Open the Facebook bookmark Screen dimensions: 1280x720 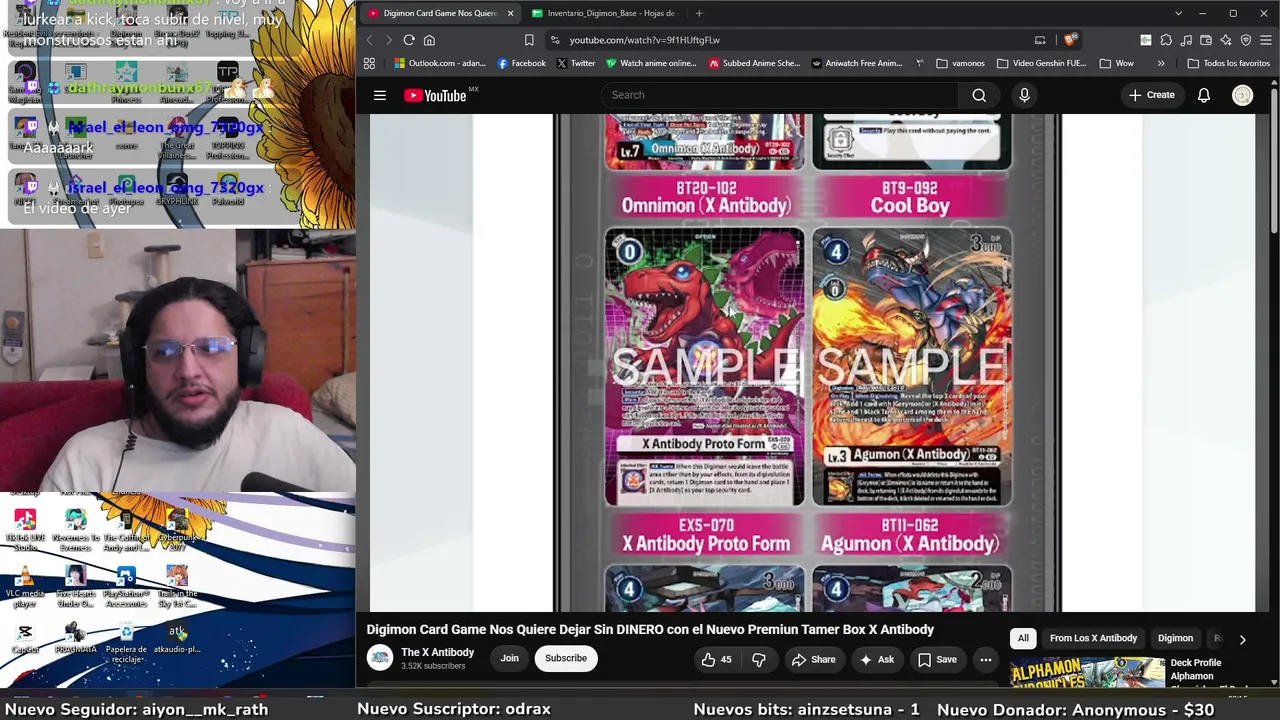click(x=521, y=63)
